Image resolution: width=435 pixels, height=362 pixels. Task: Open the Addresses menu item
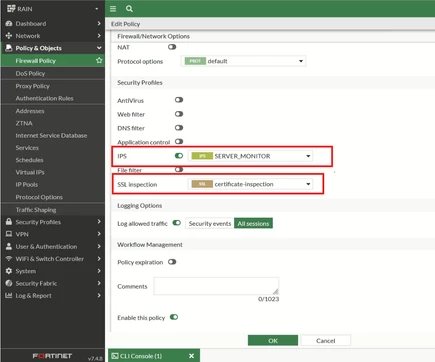pos(53,111)
